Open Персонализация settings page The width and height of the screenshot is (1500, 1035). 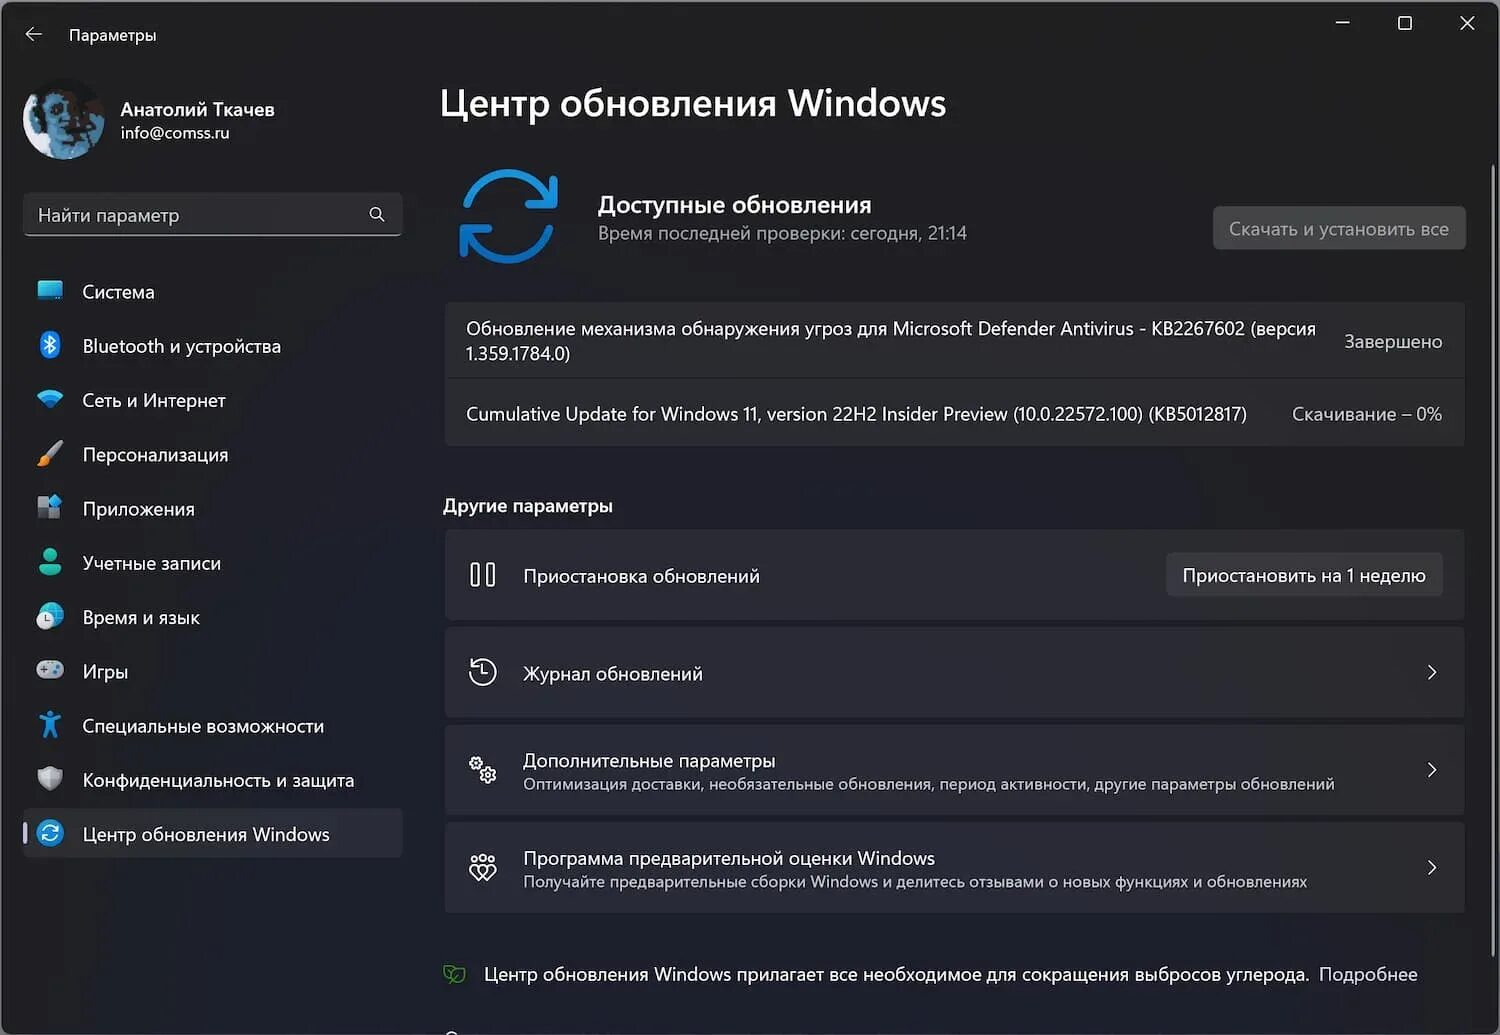(212, 454)
